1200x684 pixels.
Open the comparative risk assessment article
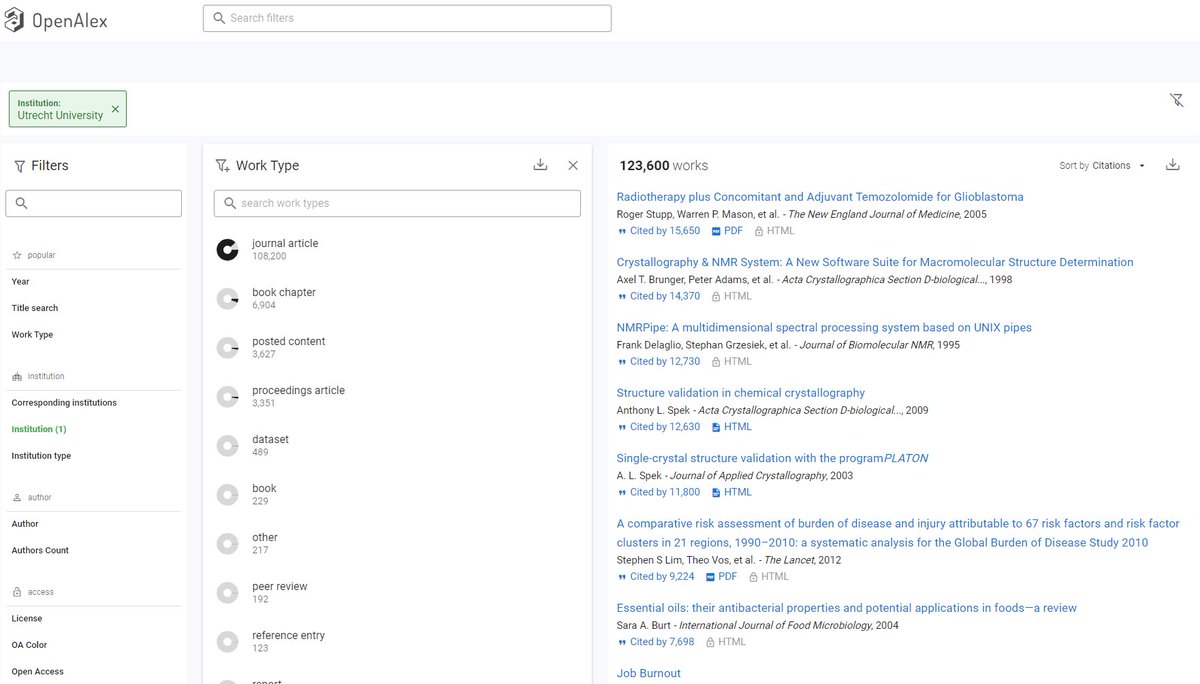pyautogui.click(x=898, y=533)
